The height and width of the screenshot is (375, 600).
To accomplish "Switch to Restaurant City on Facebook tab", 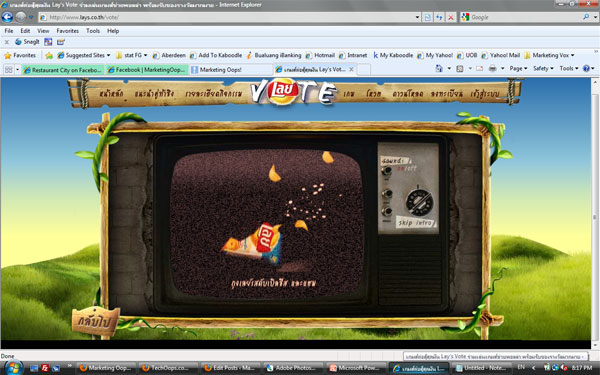I will click(63, 70).
